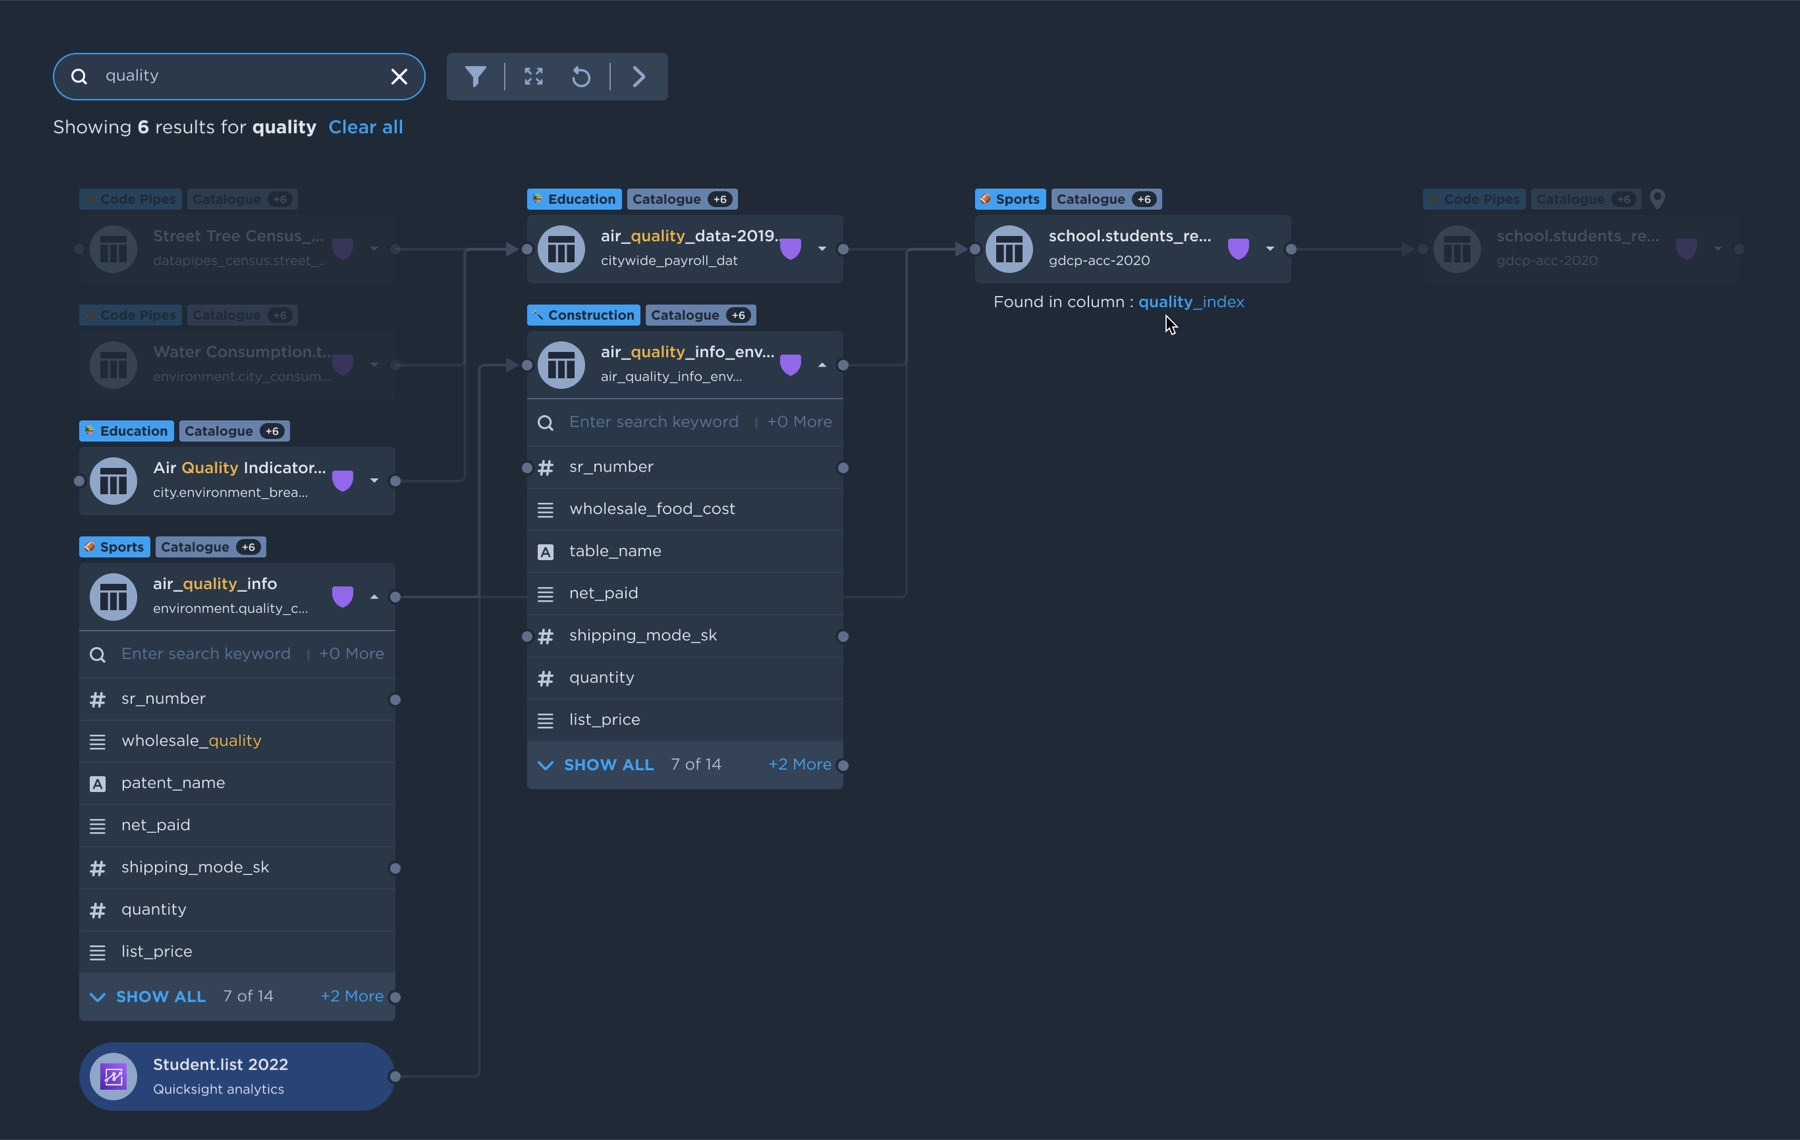Click +2 More in air_quality_info list
The image size is (1800, 1140).
351,996
